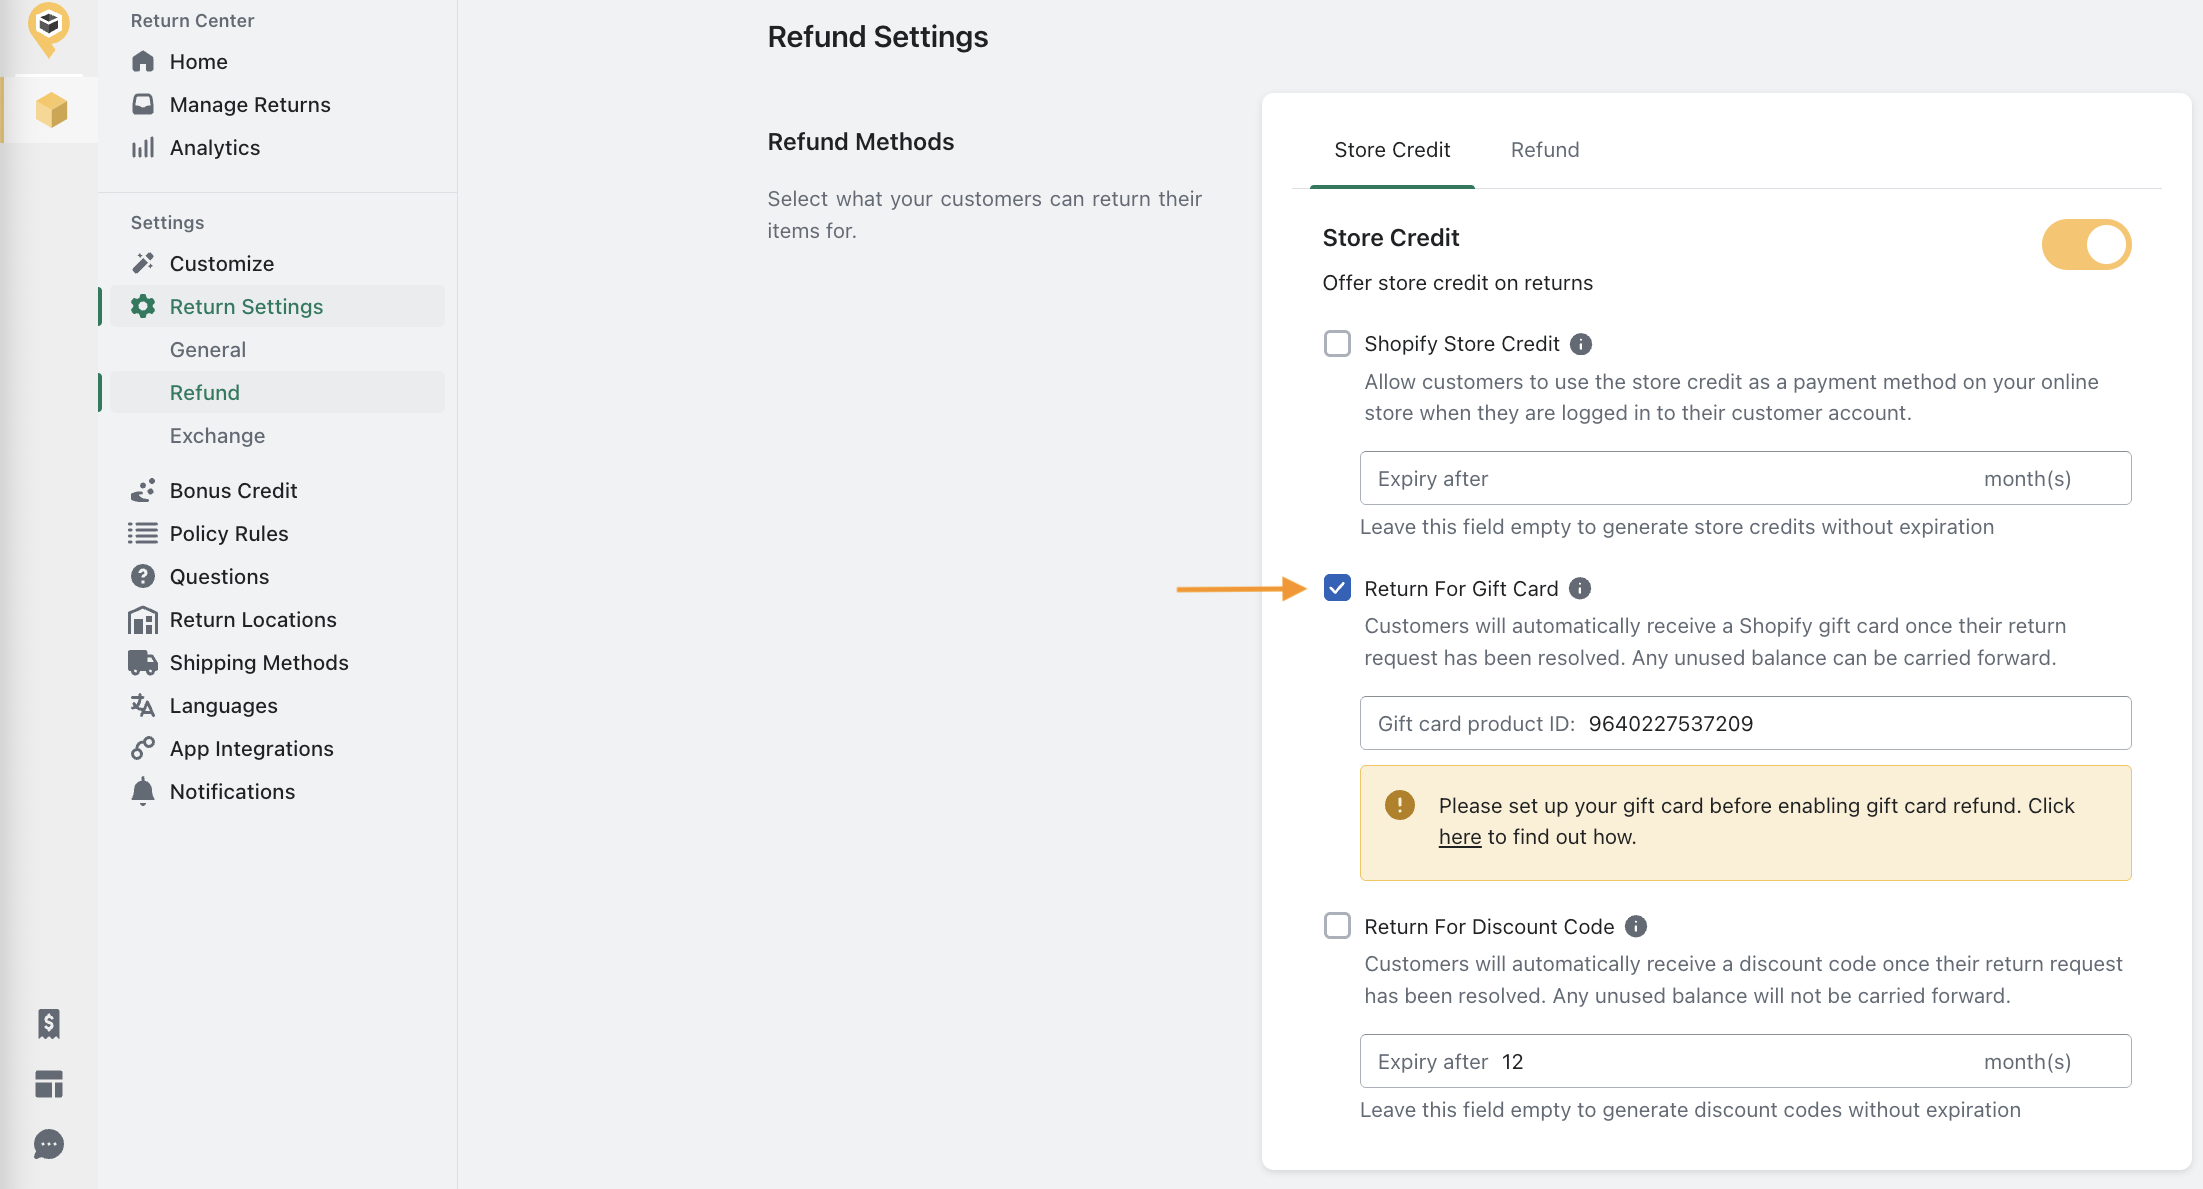Image resolution: width=2203 pixels, height=1189 pixels.
Task: Click info icon next to Return For Discount Code
Action: coord(1636,926)
